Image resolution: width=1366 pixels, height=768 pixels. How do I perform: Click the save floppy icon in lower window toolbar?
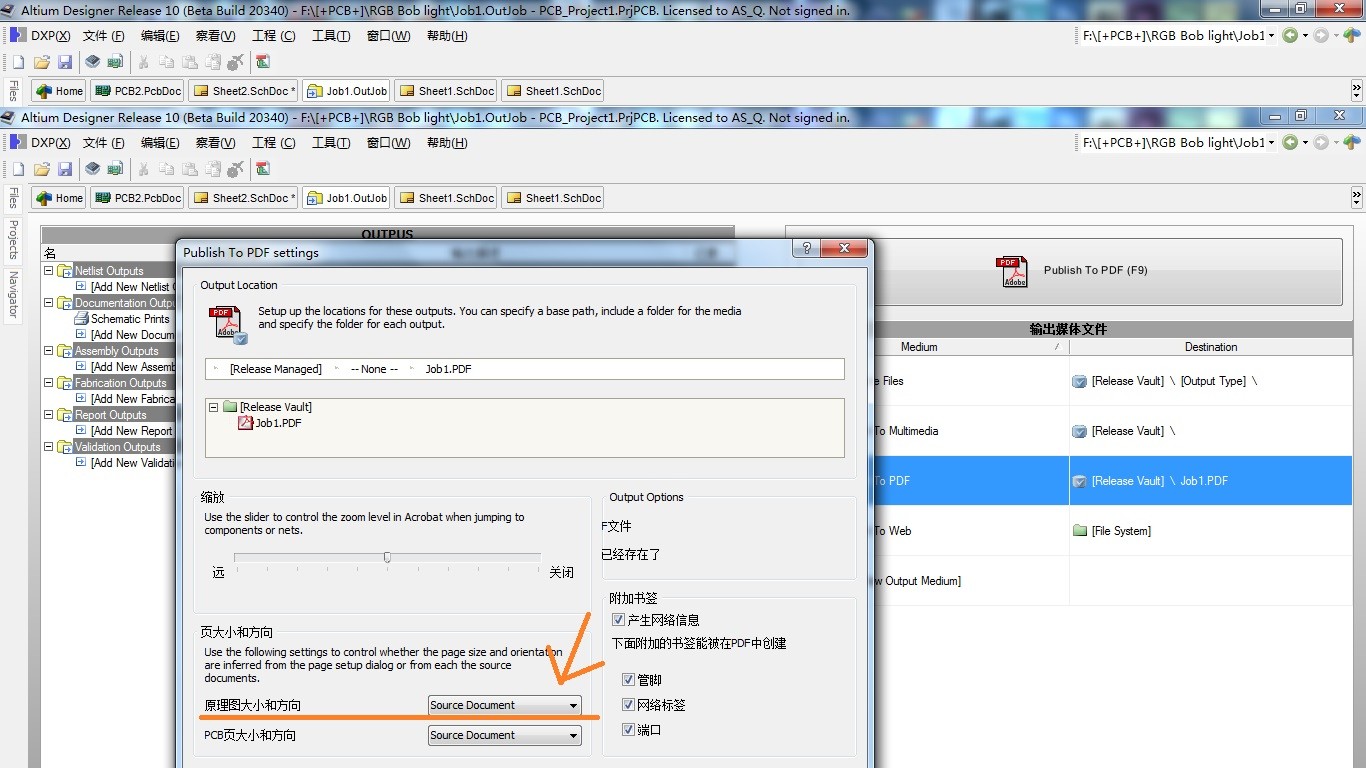tap(65, 169)
